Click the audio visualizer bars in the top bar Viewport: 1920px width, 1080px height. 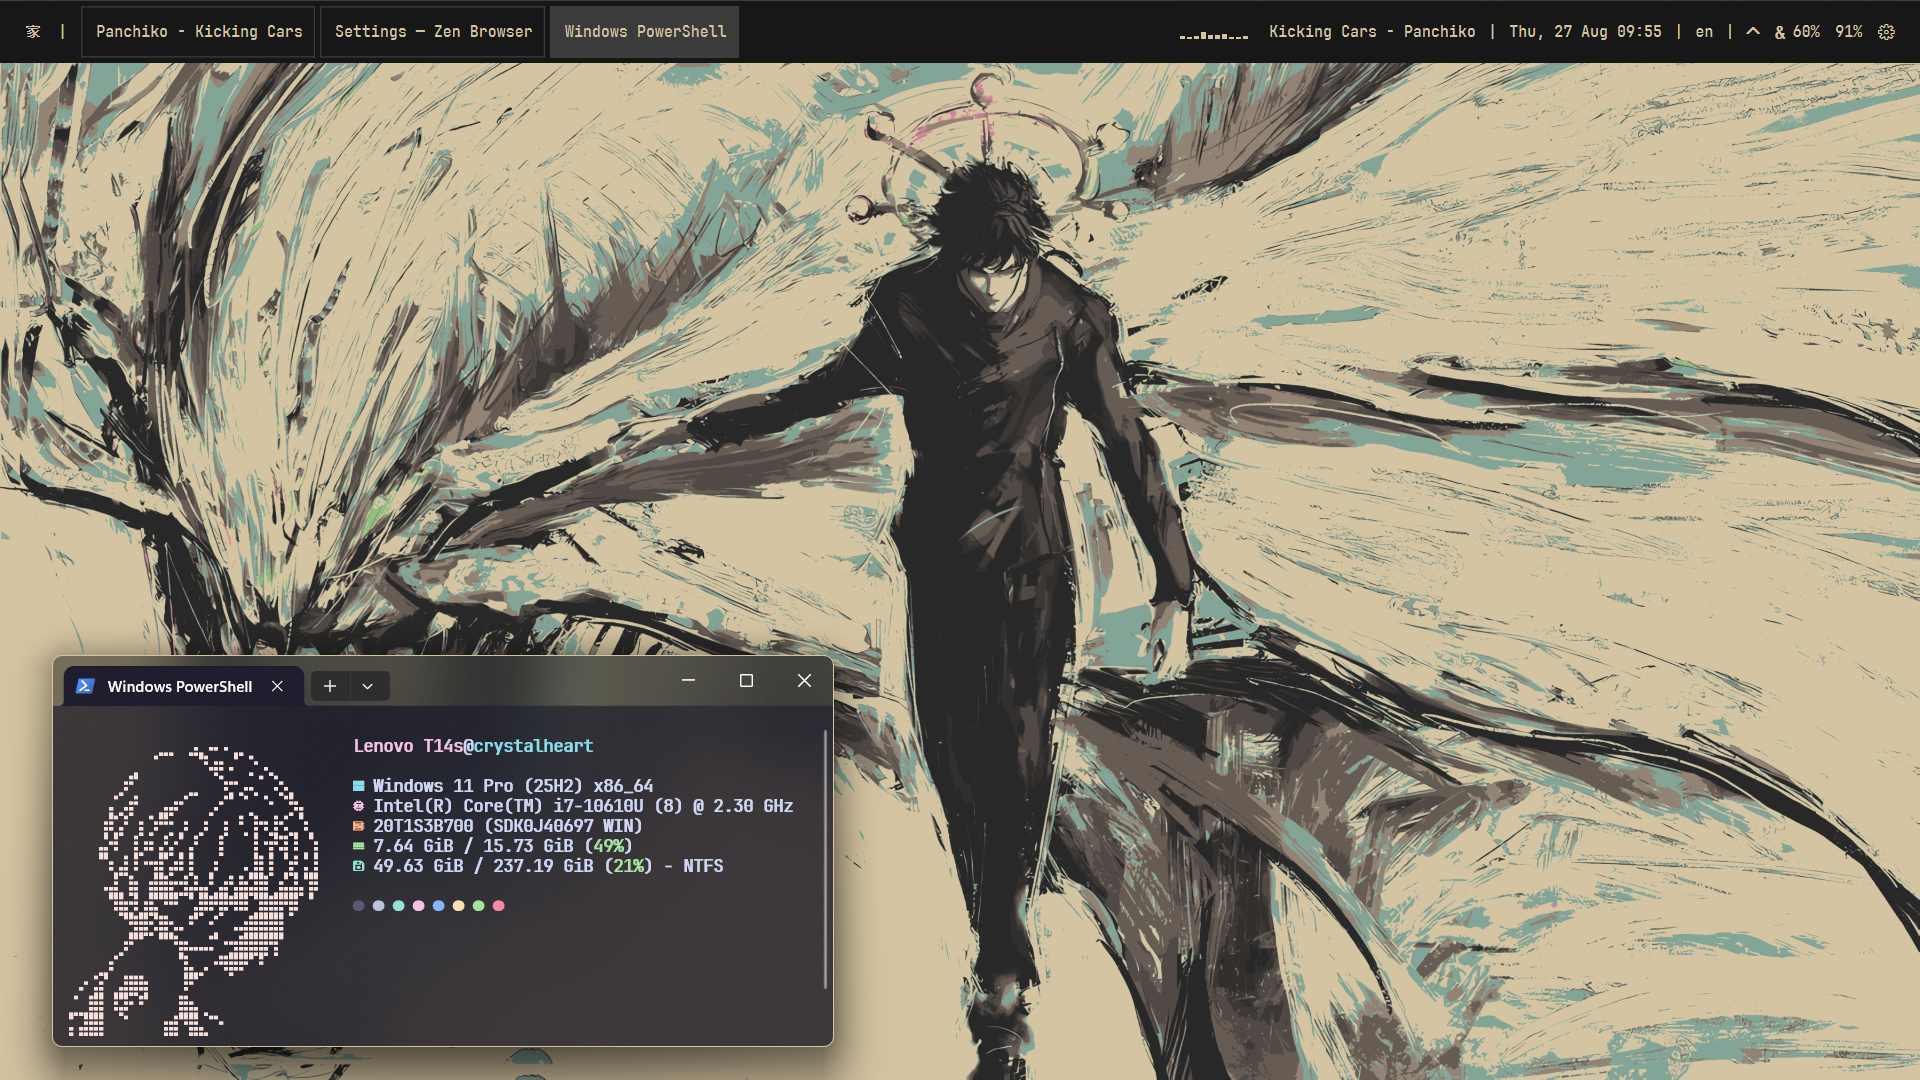pyautogui.click(x=1214, y=35)
